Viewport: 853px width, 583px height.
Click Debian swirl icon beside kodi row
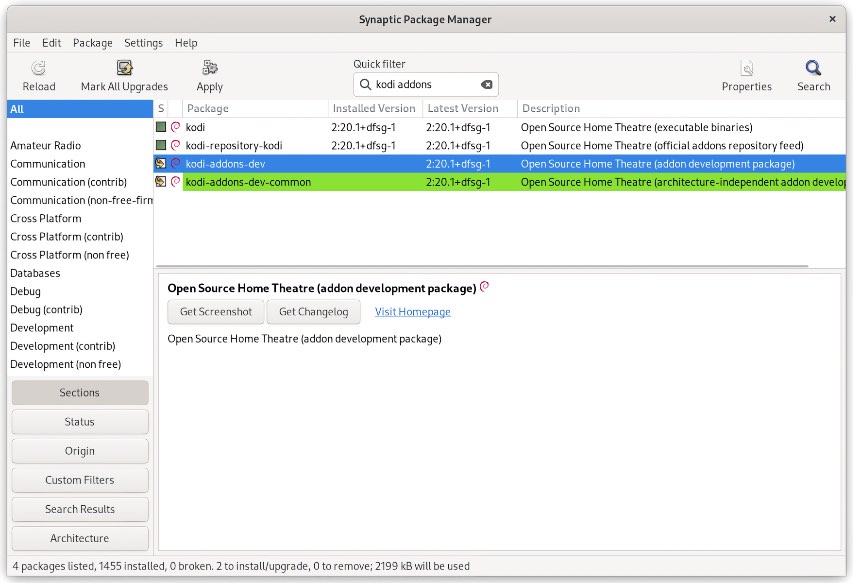click(x=175, y=127)
